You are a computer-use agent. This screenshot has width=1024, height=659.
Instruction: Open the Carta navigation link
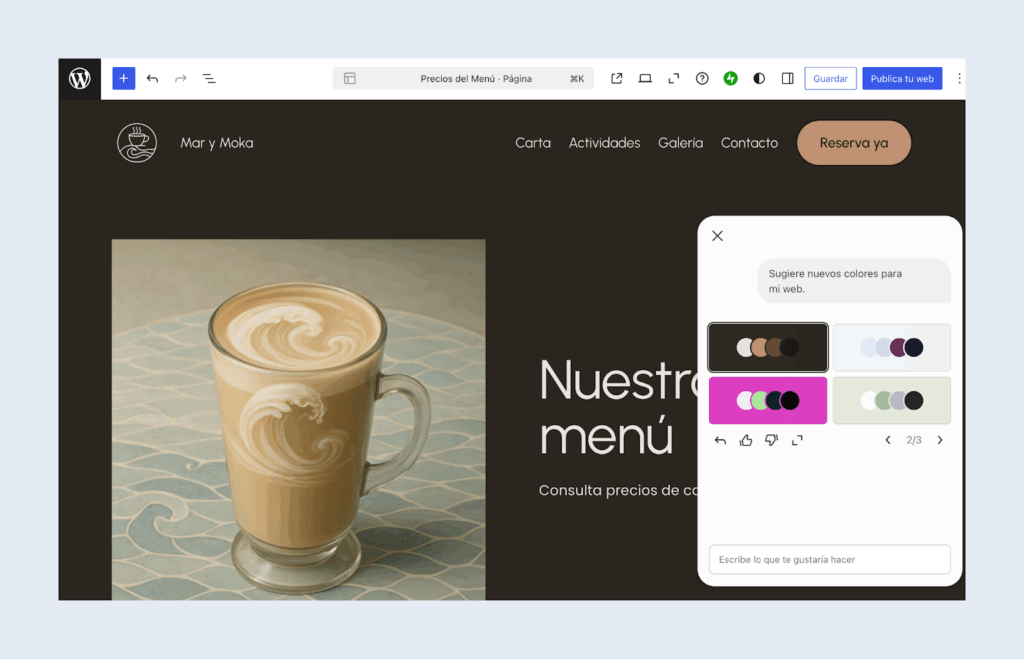pyautogui.click(x=533, y=143)
